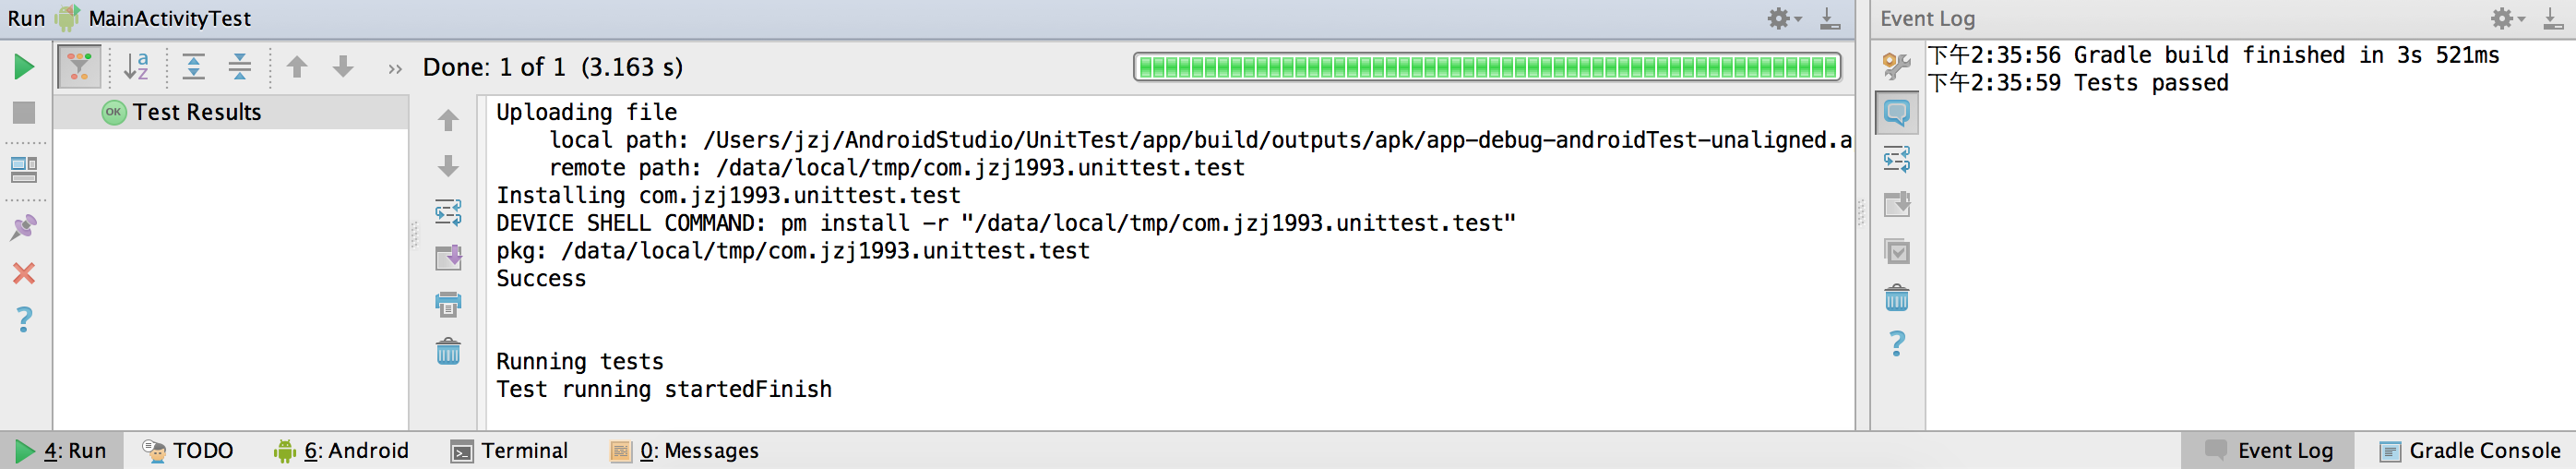Viewport: 2576px width, 469px height.
Task: Clear the Event Log with its trash icon
Action: pos(1896,298)
